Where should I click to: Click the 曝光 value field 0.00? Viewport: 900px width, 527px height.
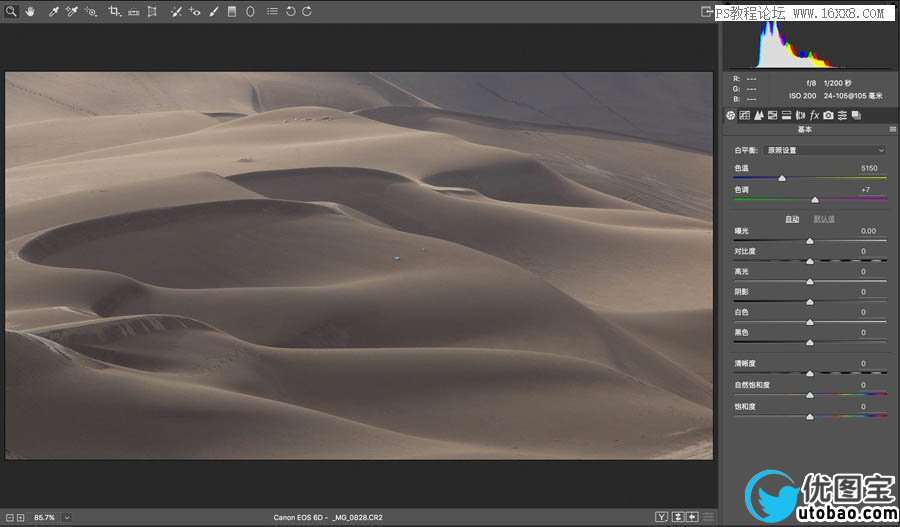(868, 231)
